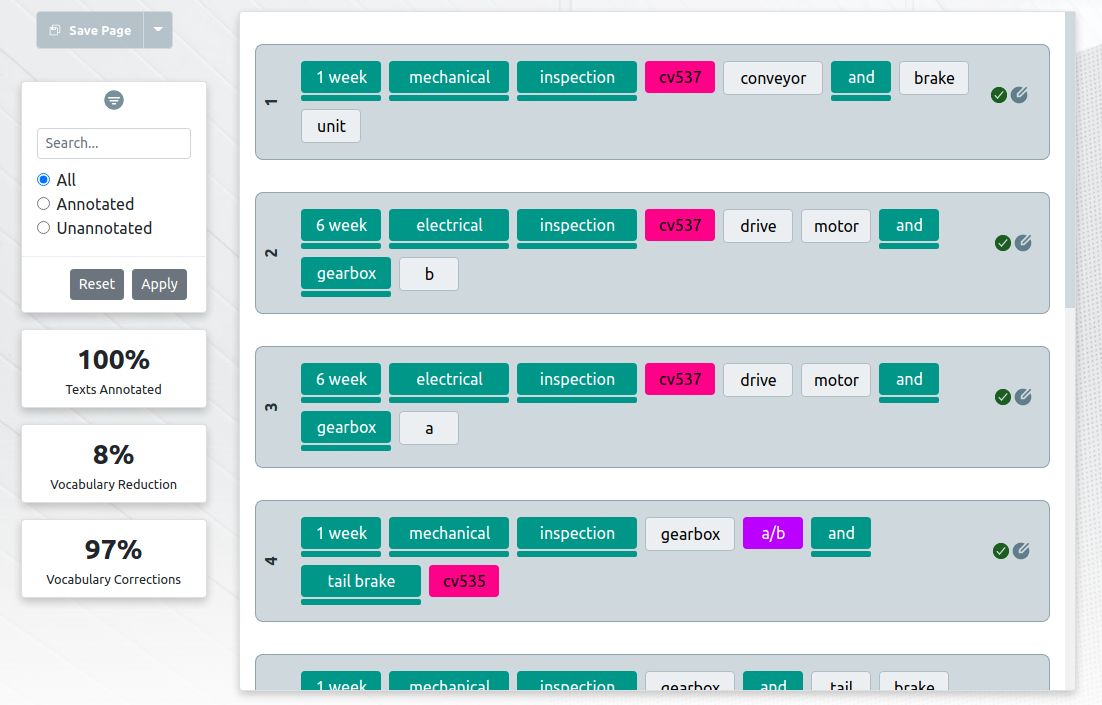Select the pink cv537 token in row 1
Image resolution: width=1102 pixels, height=705 pixels.
pyautogui.click(x=680, y=78)
